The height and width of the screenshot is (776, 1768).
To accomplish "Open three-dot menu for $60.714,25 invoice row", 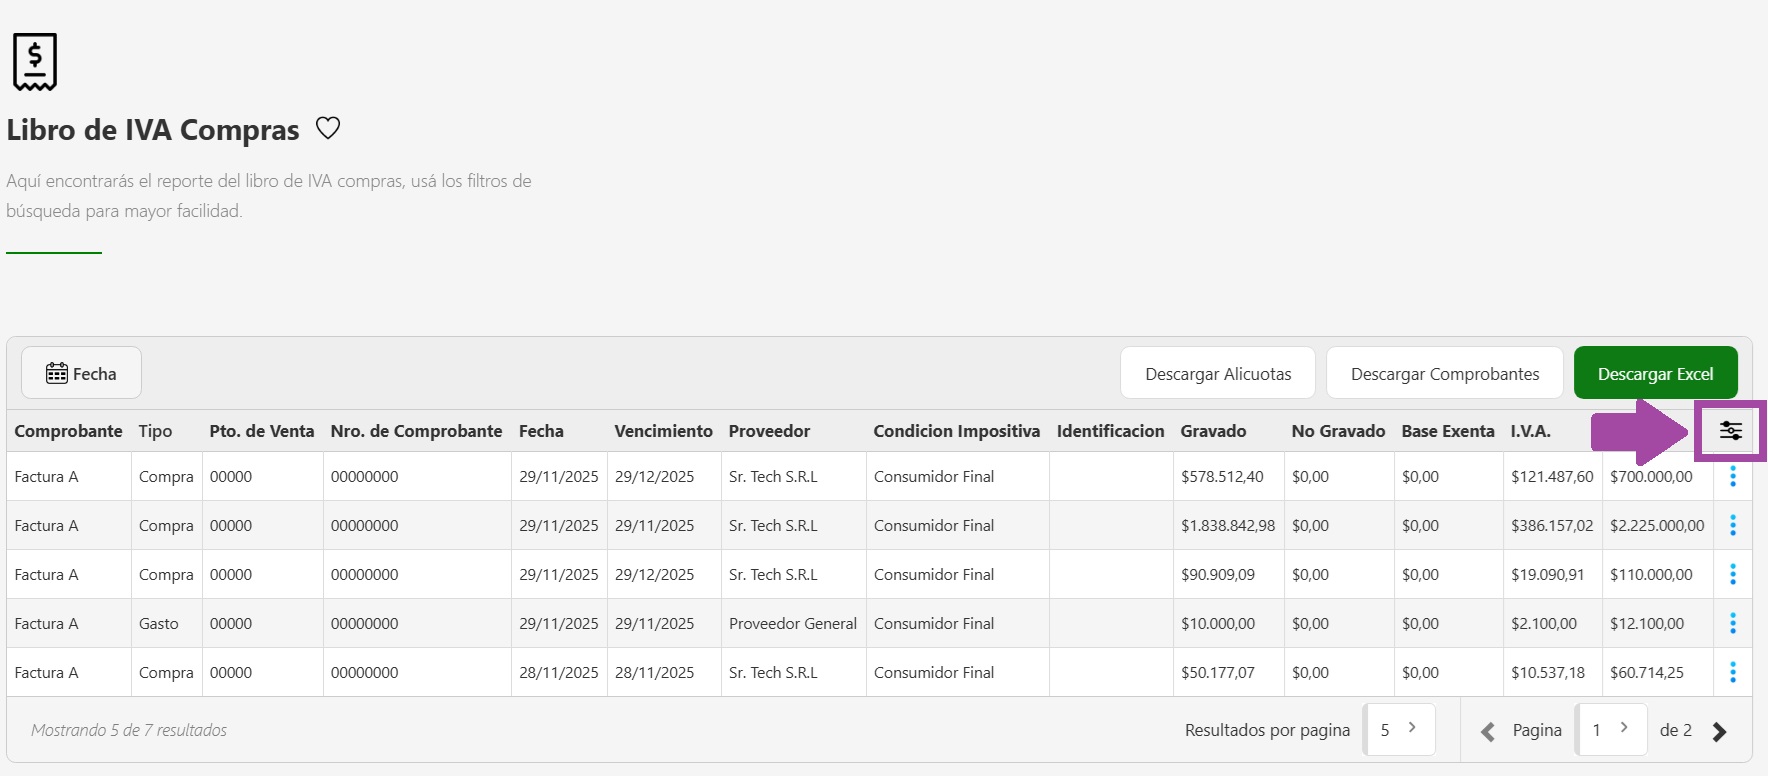I will 1732,673.
